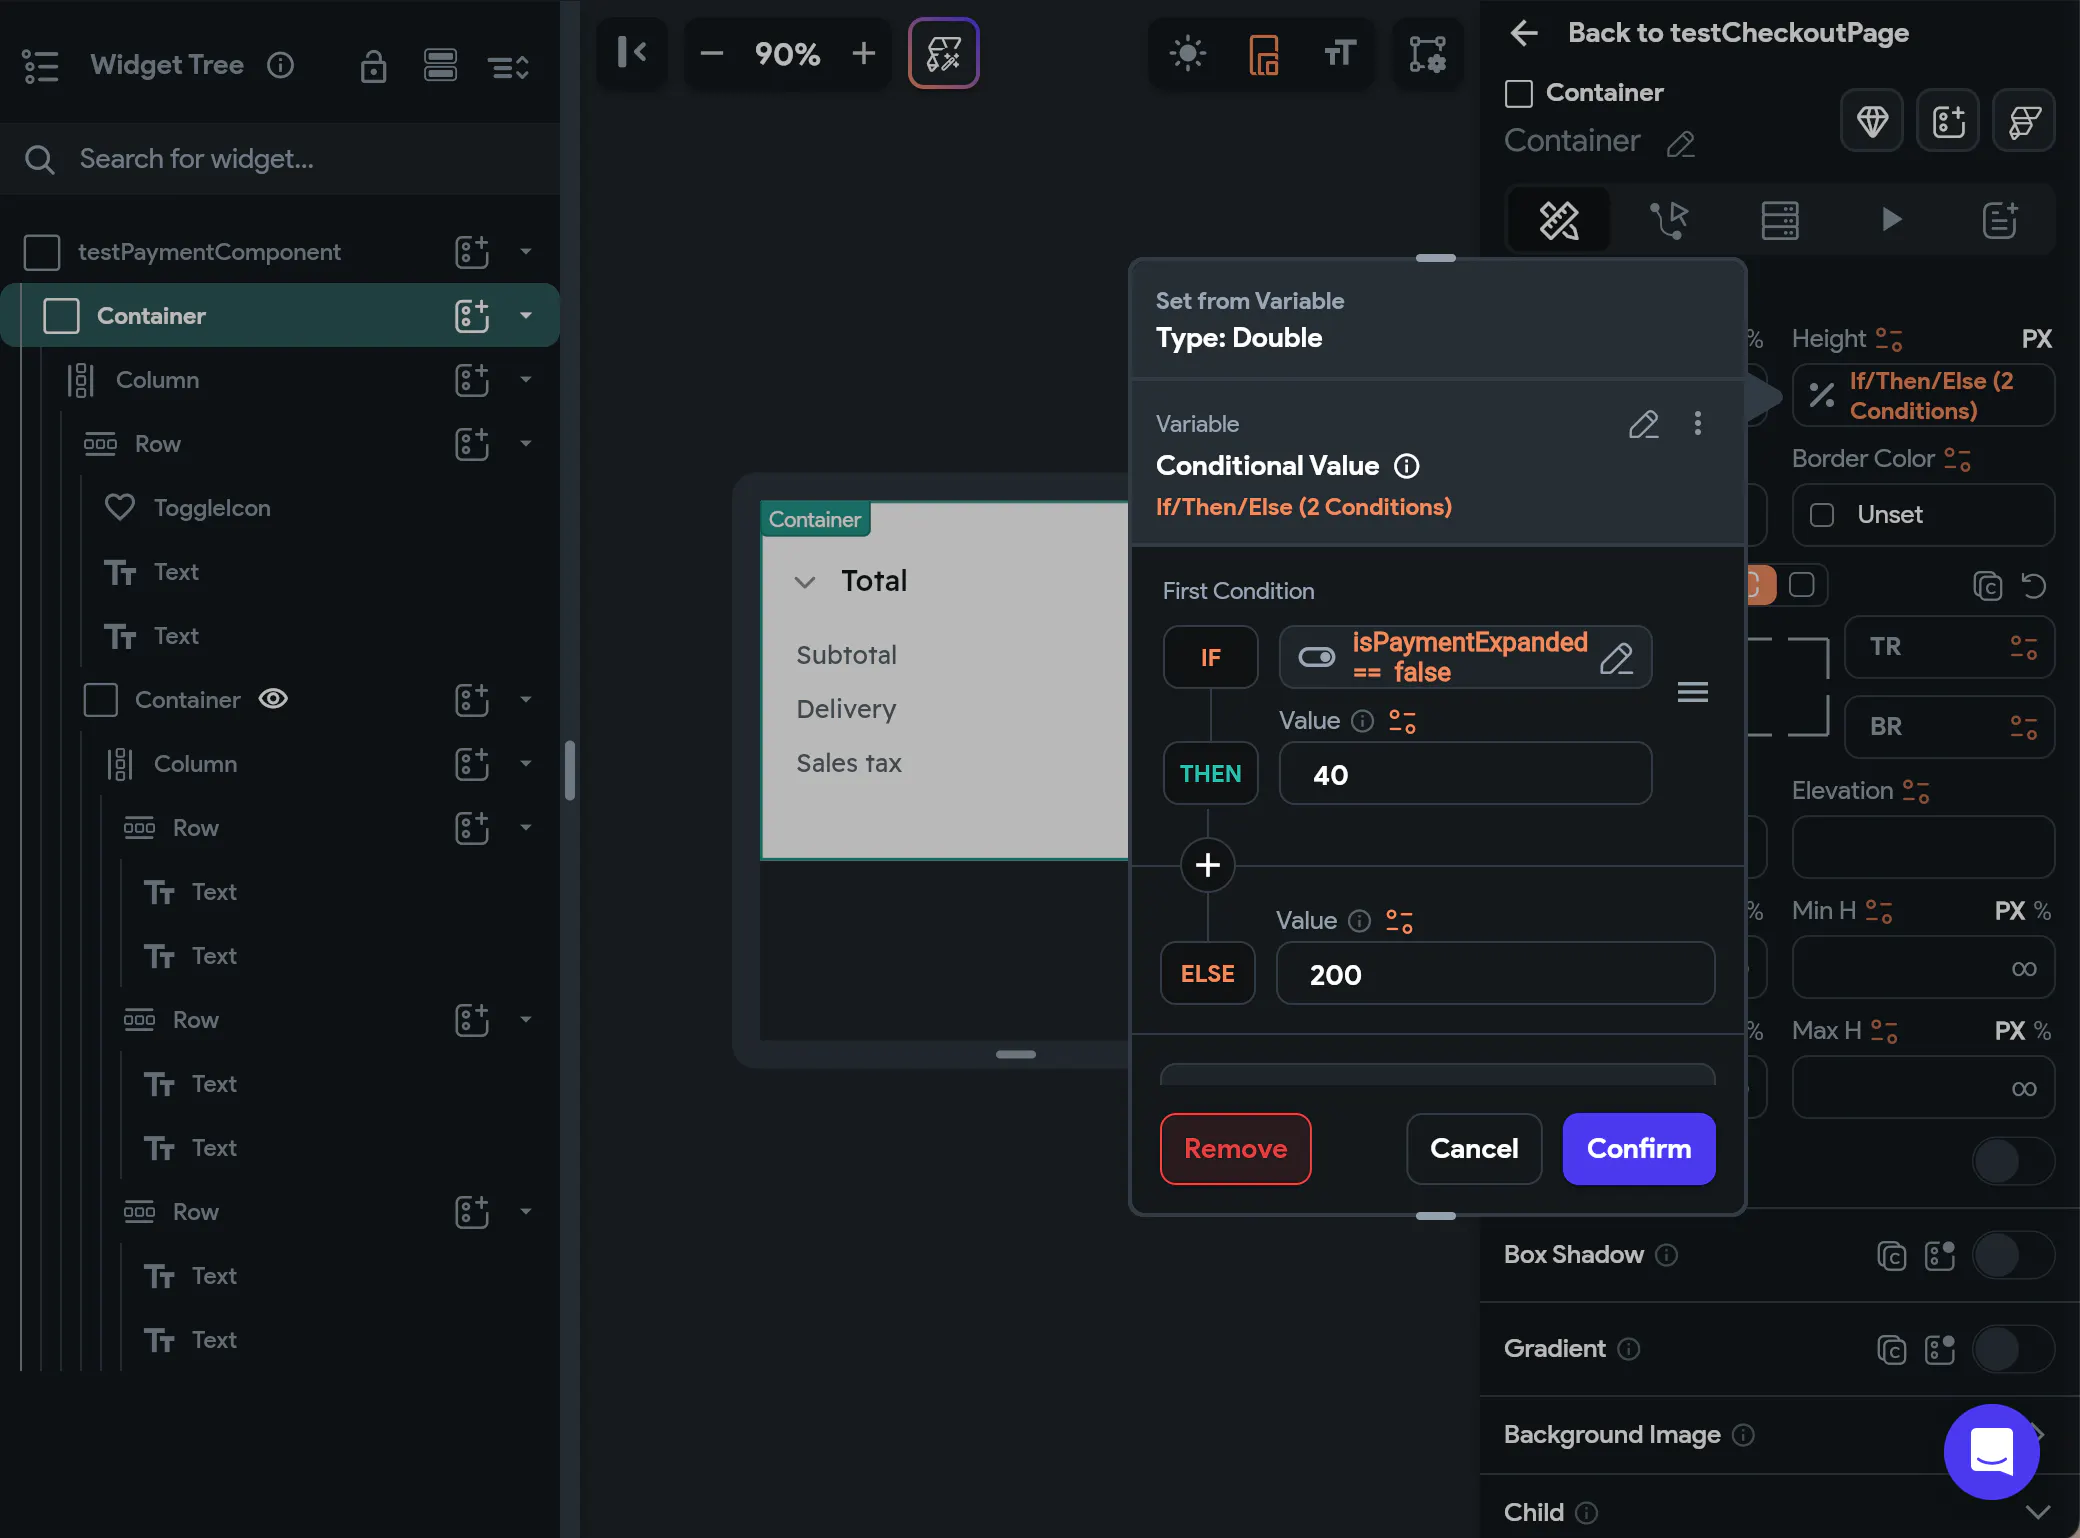This screenshot has height=1538, width=2080.
Task: Open the Actions play tab
Action: coord(1890,220)
